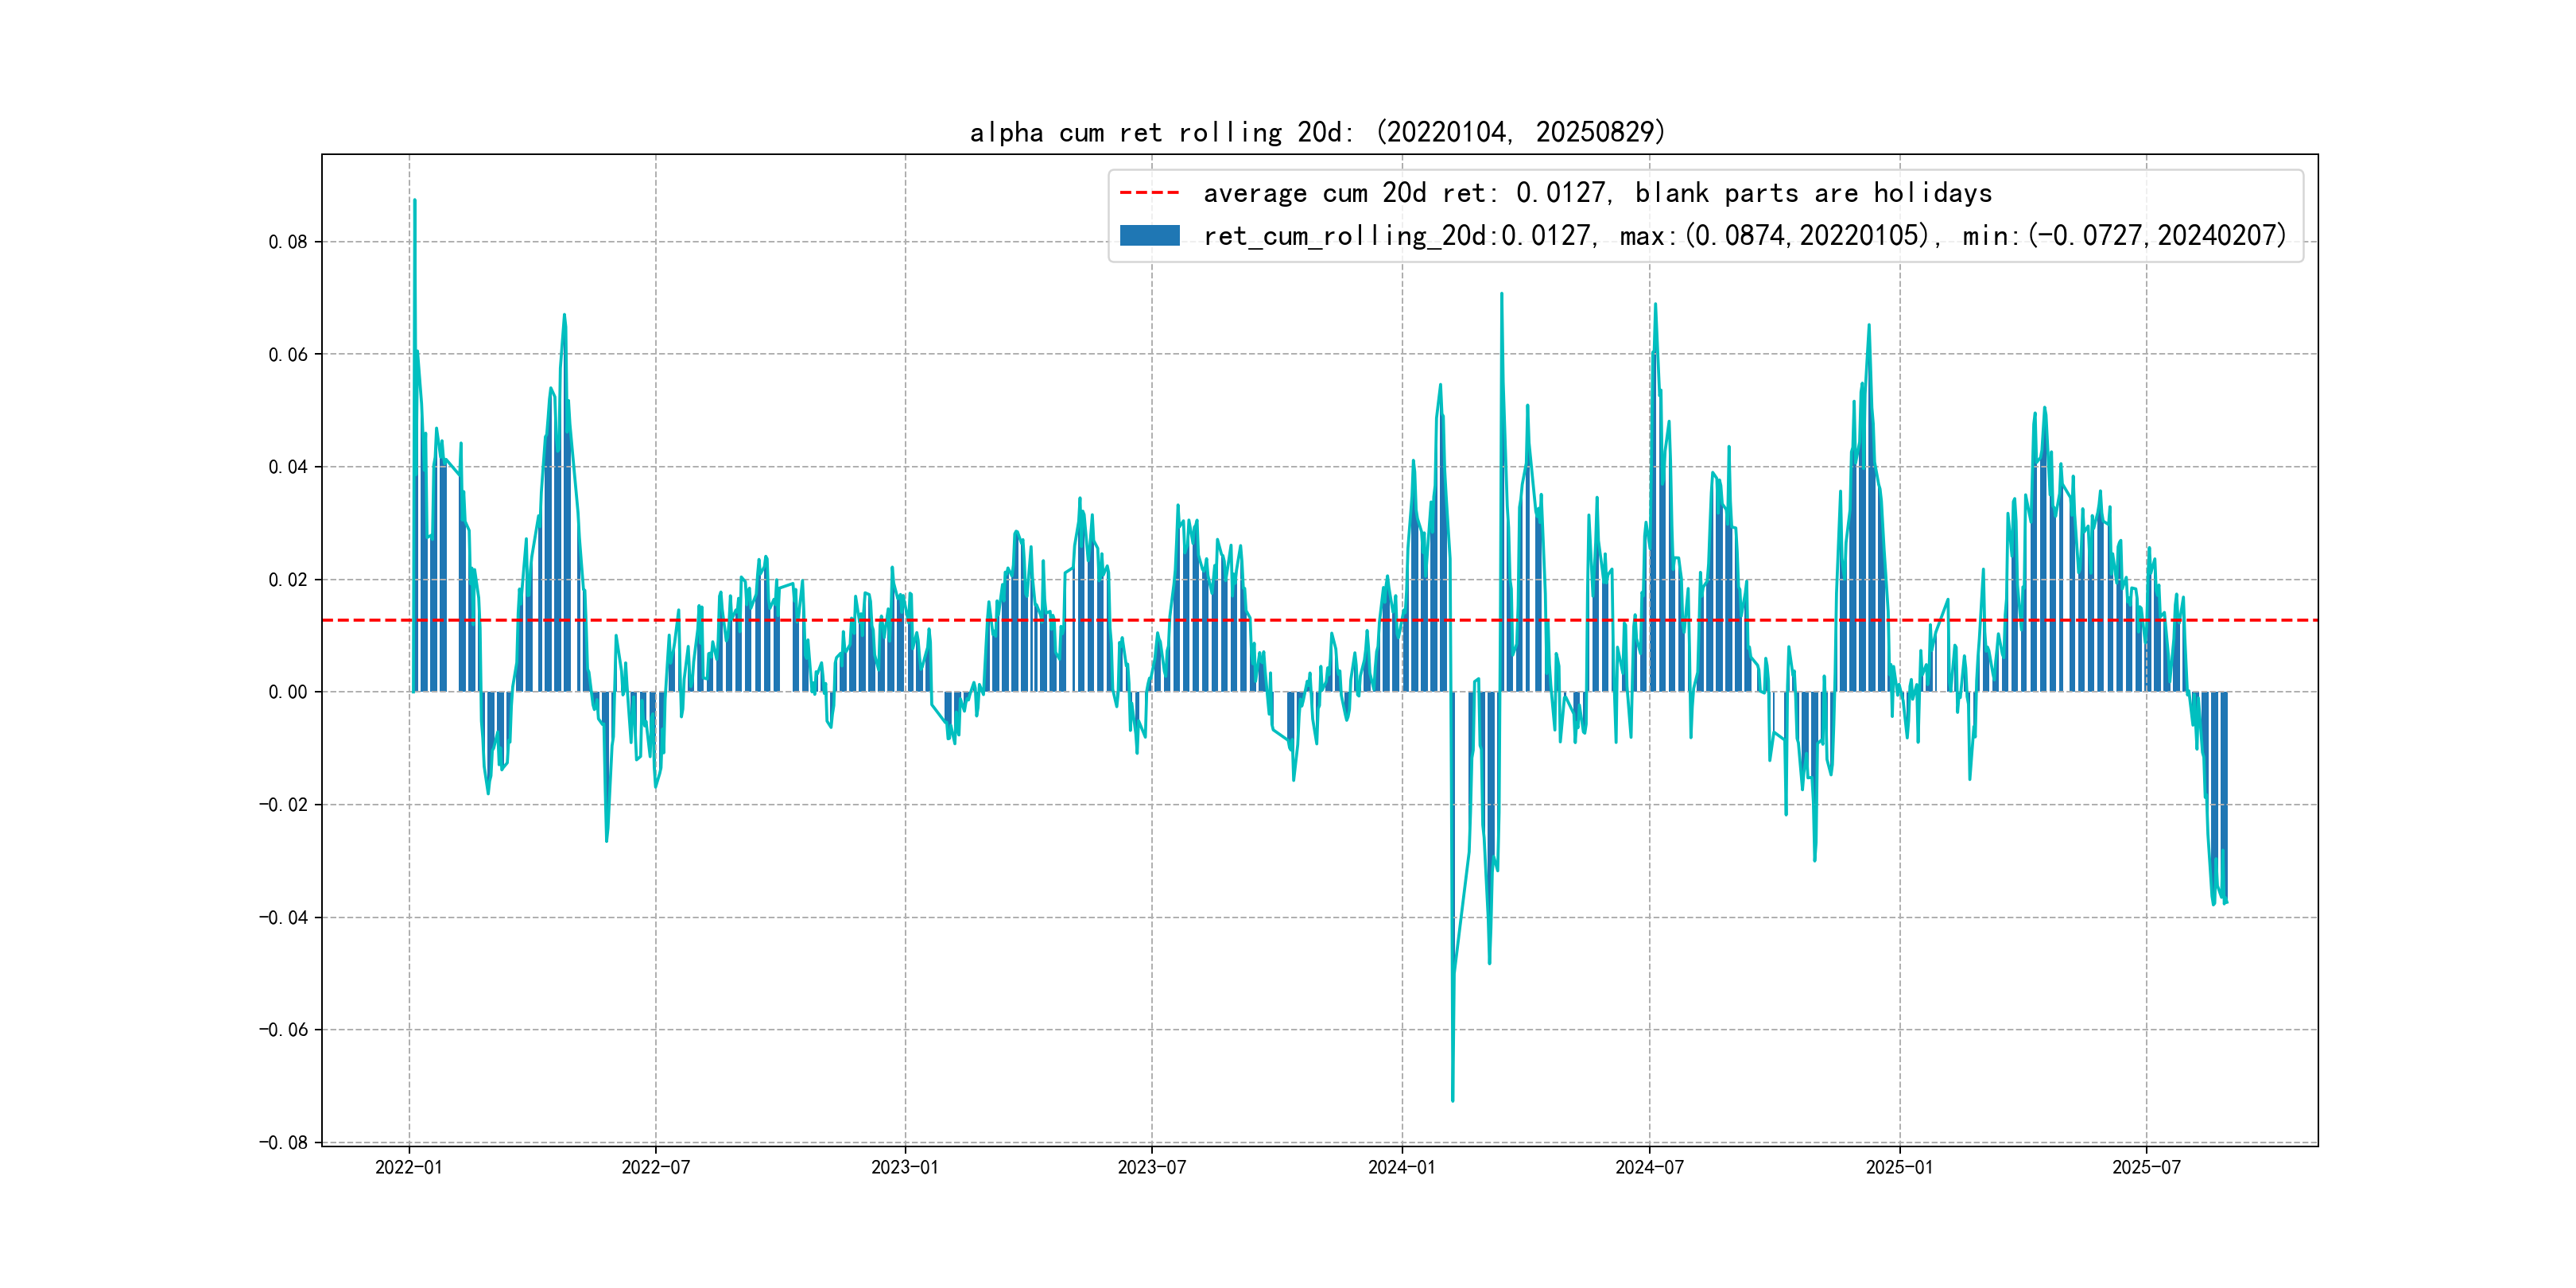Click the blue legend color patch
2576x1288 pixels.
[1149, 235]
